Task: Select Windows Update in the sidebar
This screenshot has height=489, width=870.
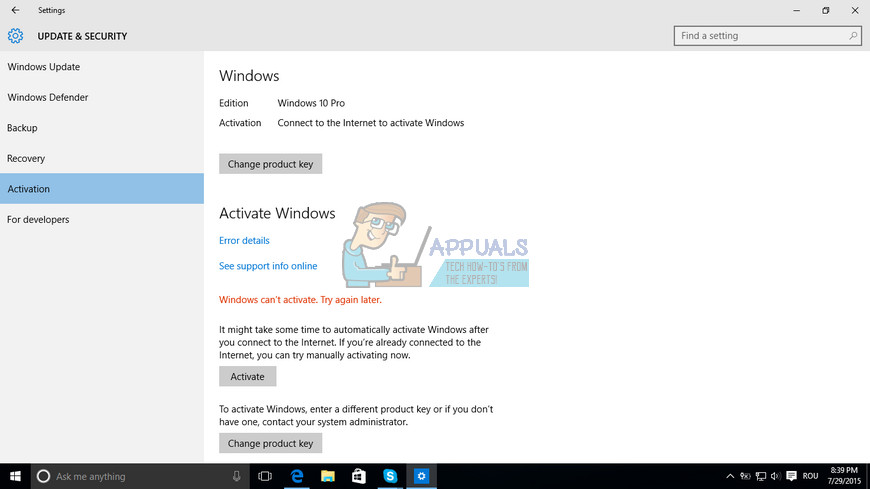Action: (102, 67)
